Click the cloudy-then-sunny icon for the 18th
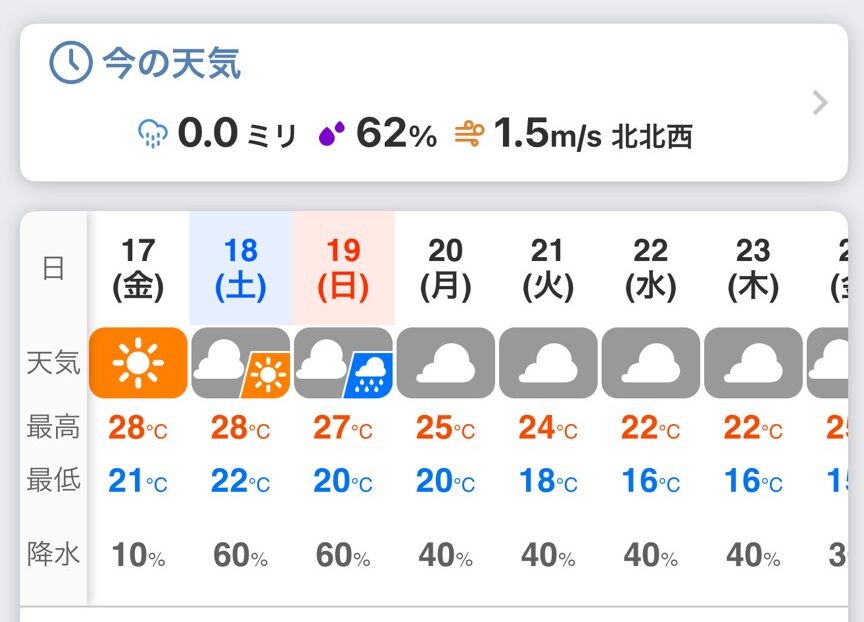The width and height of the screenshot is (864, 622). coord(241,362)
